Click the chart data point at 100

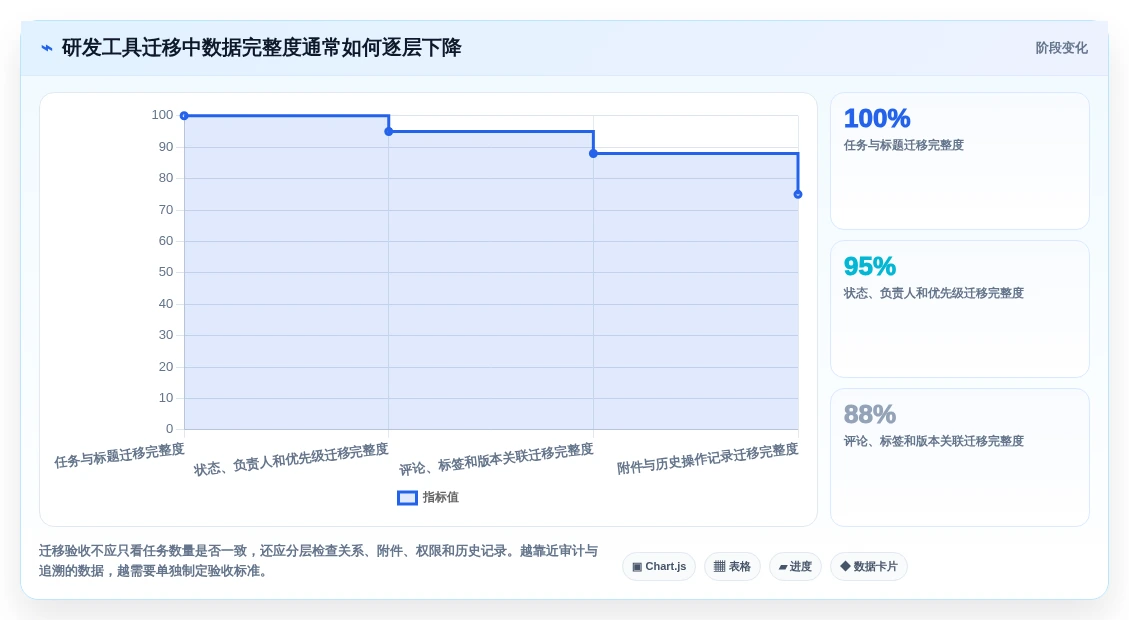point(184,116)
